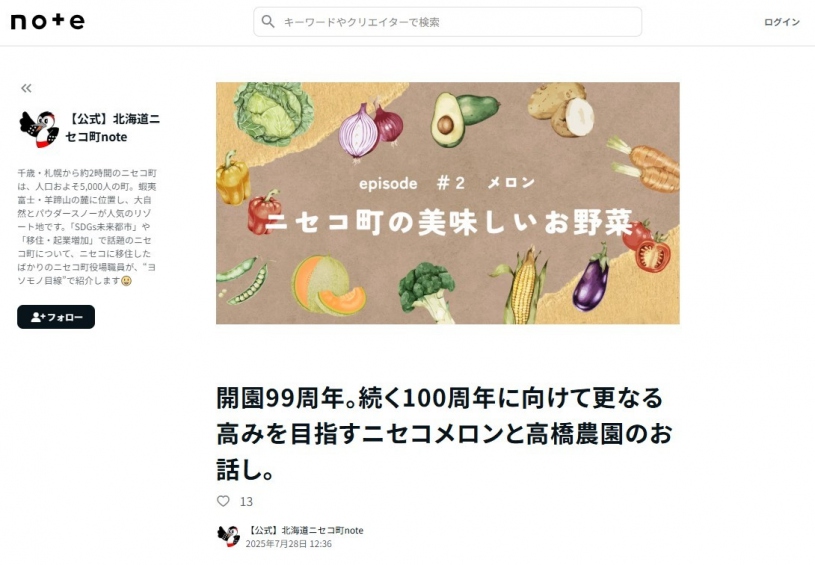Click the corn illustration in banner
This screenshot has height=565, width=815.
pos(522,286)
